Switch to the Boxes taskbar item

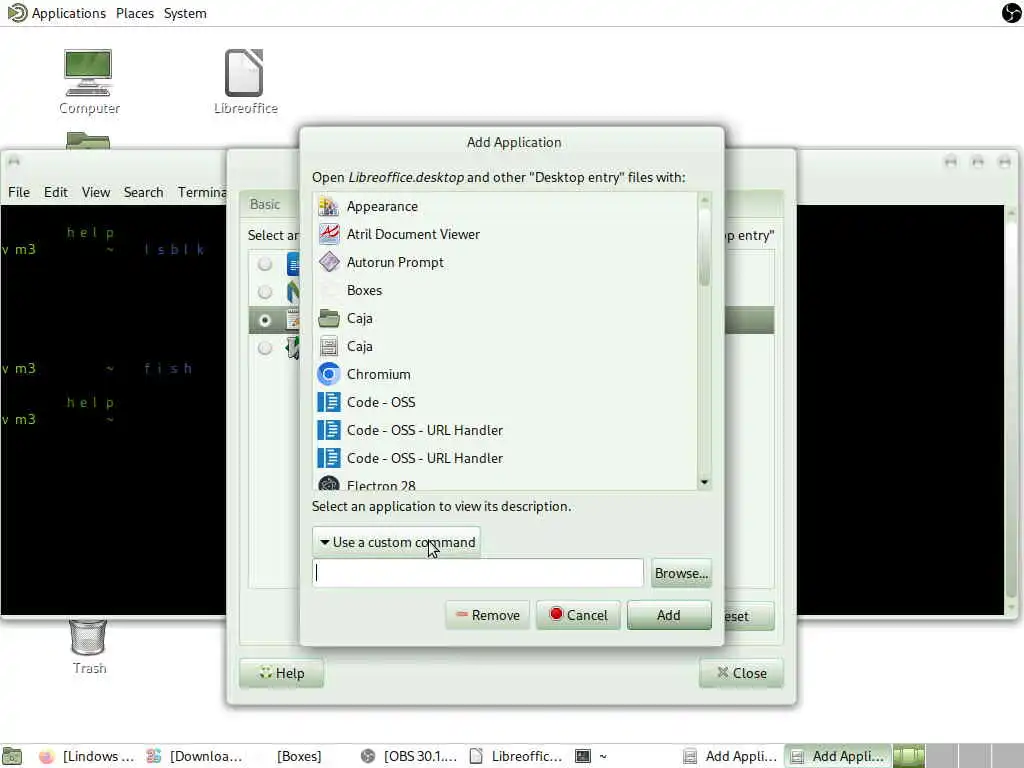click(300, 756)
